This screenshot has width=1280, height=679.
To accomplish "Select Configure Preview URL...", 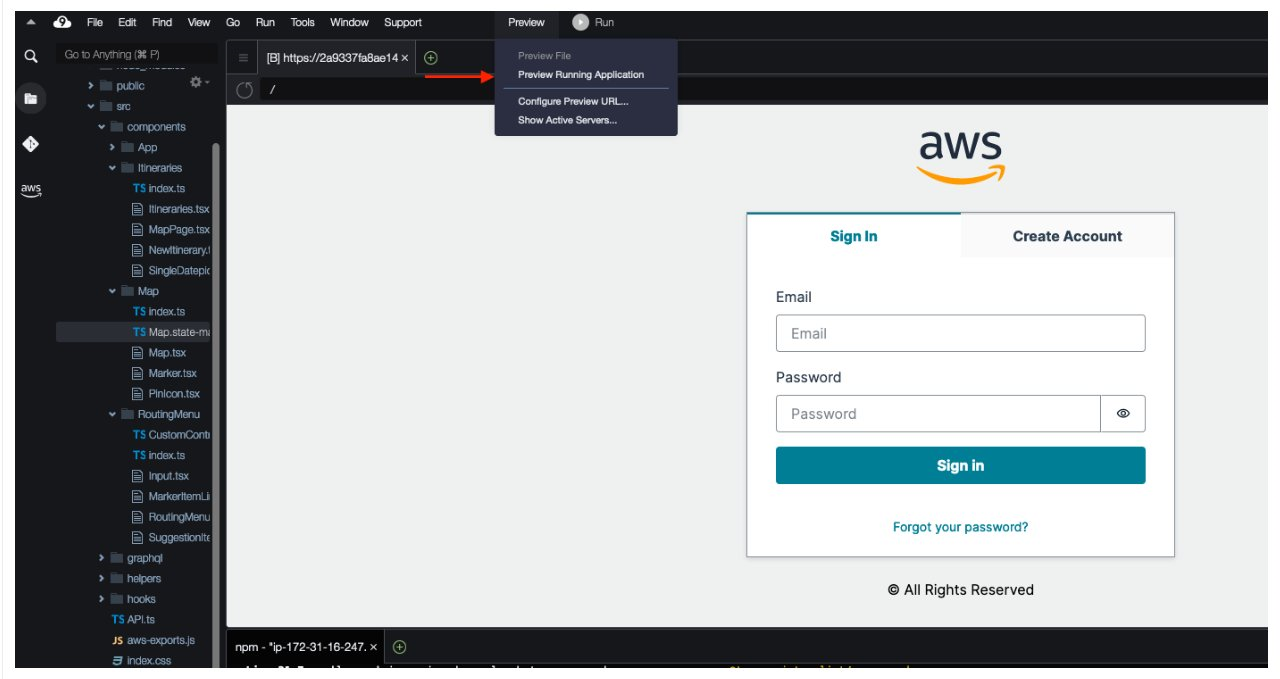I will pos(573,101).
